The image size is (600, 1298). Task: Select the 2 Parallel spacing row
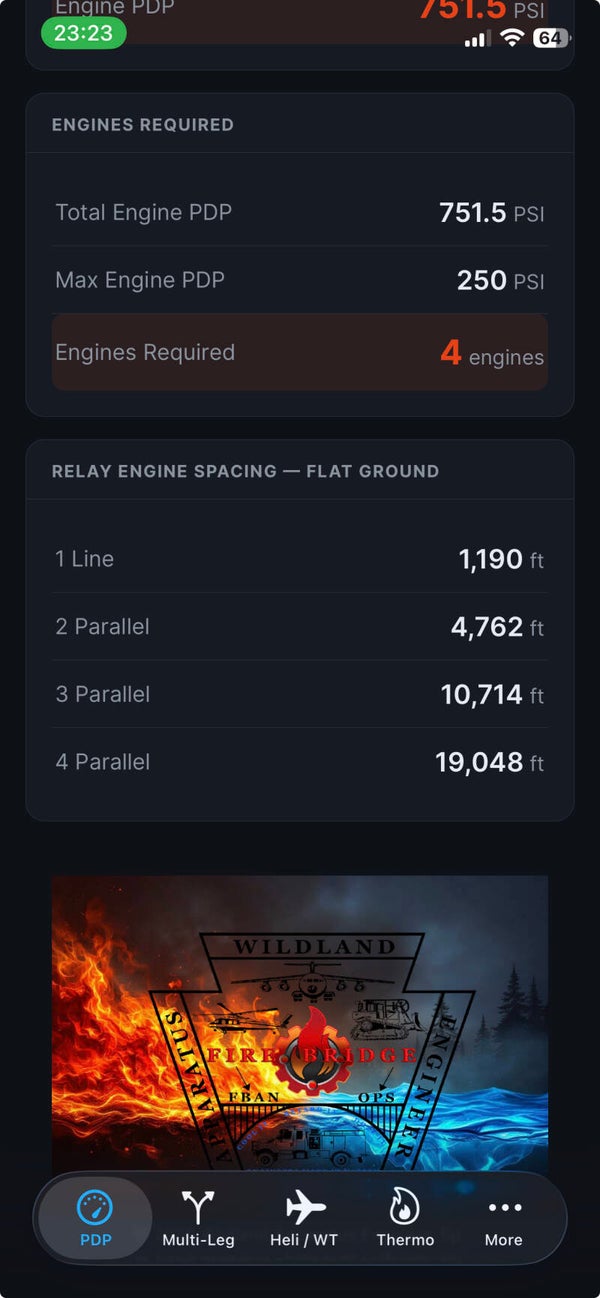point(300,627)
